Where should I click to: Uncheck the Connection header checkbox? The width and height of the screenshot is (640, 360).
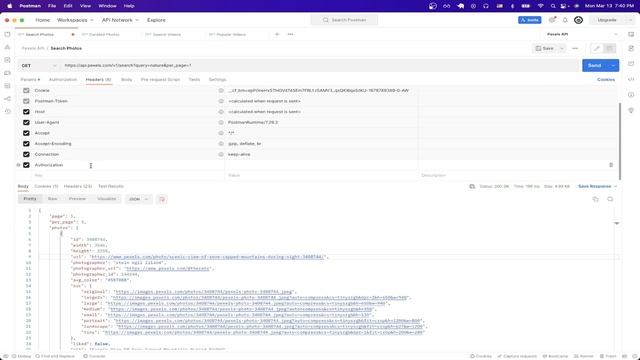point(26,154)
